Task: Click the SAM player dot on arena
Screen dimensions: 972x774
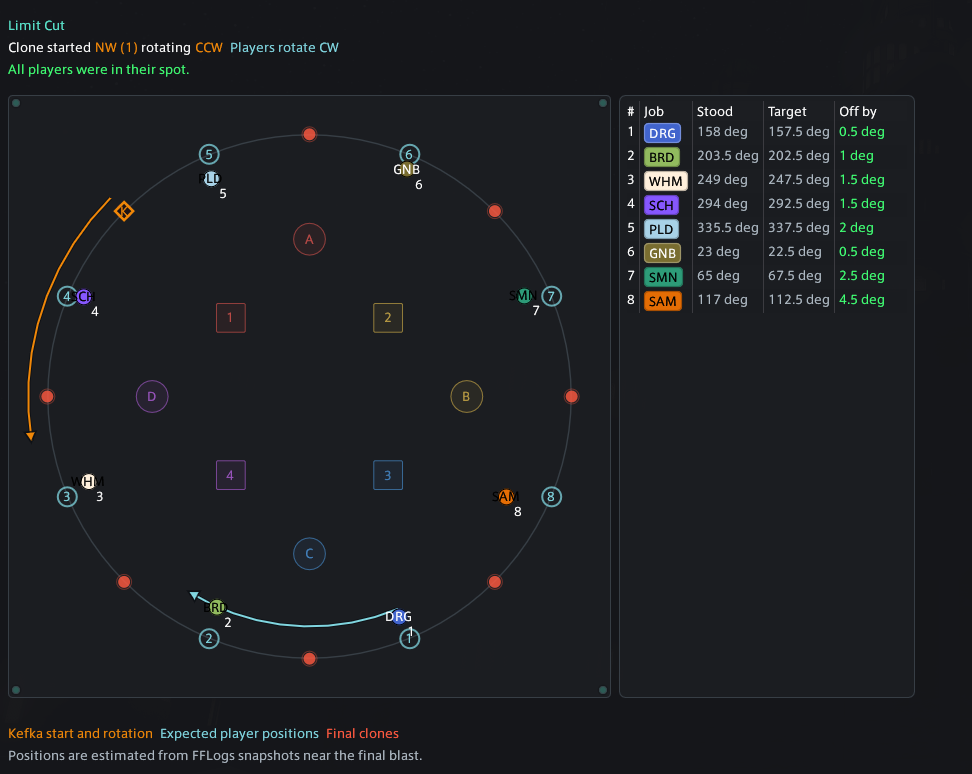Action: [x=506, y=496]
